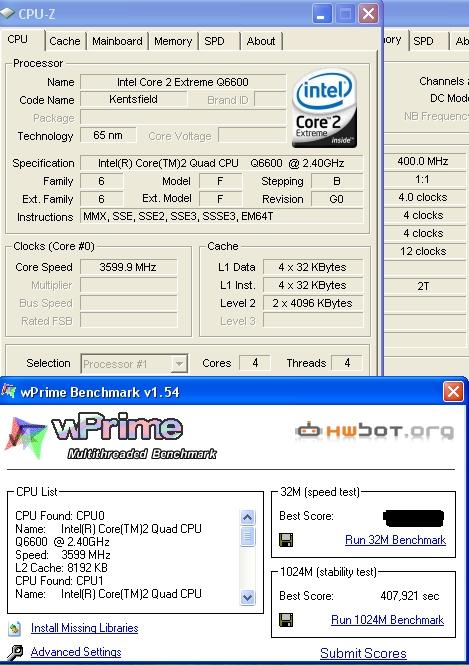Click the Stepping value B
The height and width of the screenshot is (665, 469).
pos(337,181)
